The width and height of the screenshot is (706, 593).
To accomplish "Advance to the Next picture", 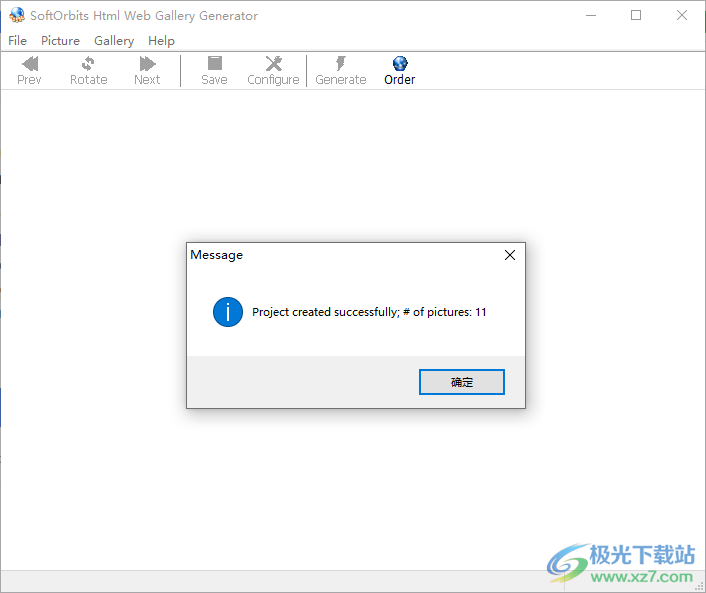I will (x=147, y=70).
